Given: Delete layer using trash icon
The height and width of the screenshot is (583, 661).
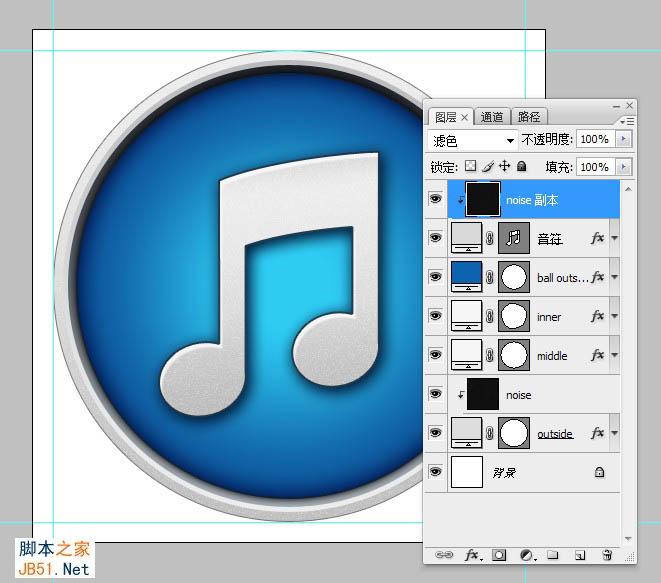Looking at the screenshot, I should 607,555.
